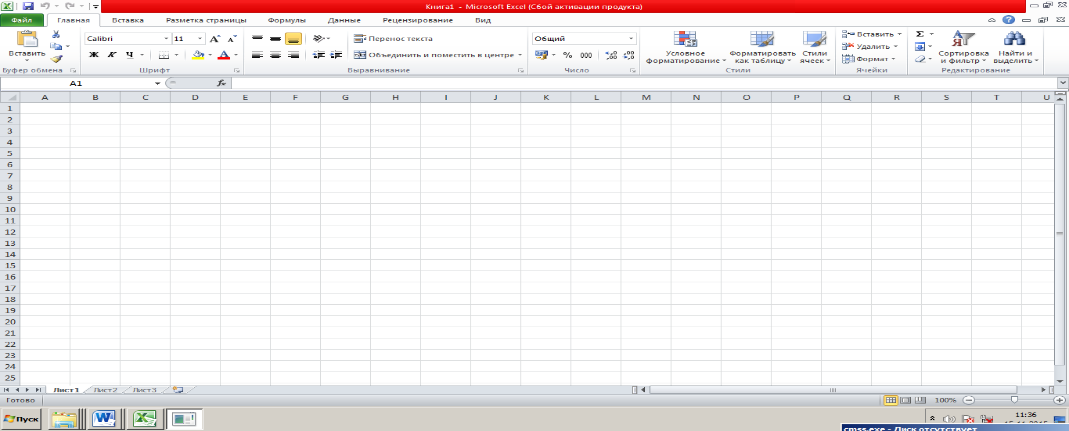The width and height of the screenshot is (1069, 431).
Task: Open Найти и выделить dropdown
Action: [x=1015, y=47]
